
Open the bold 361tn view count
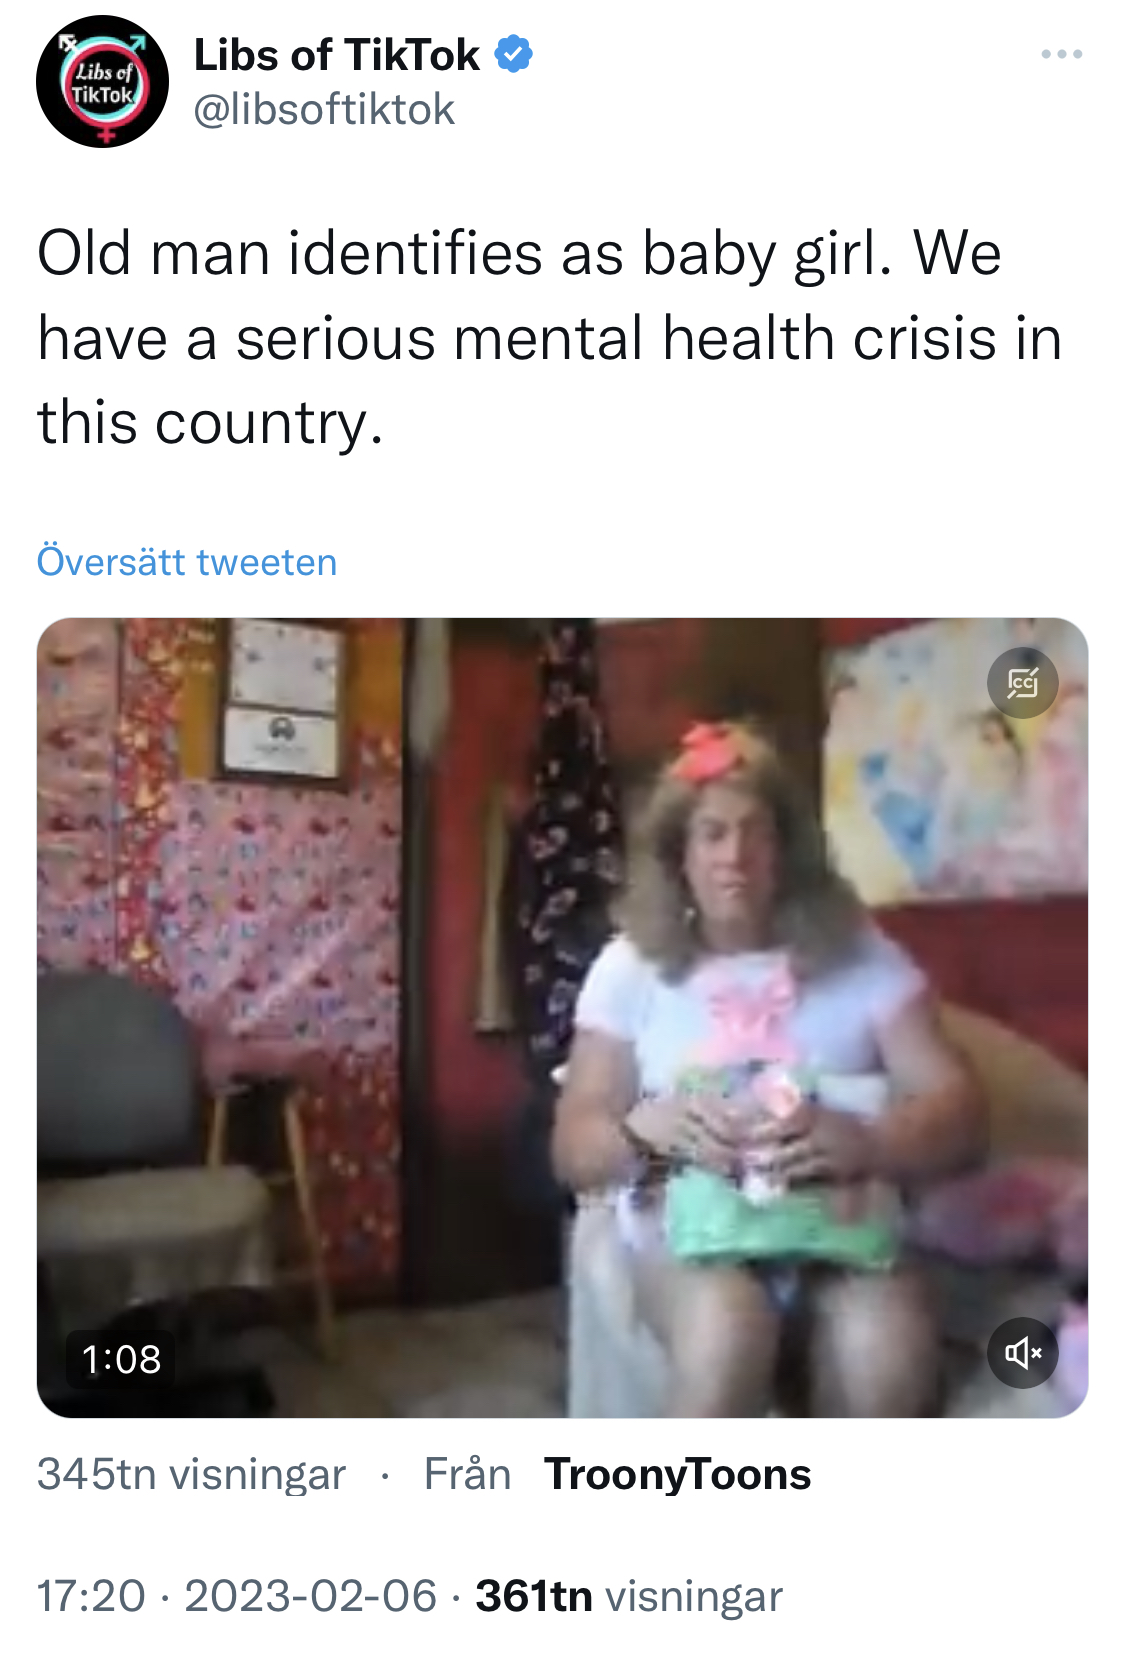[534, 1596]
